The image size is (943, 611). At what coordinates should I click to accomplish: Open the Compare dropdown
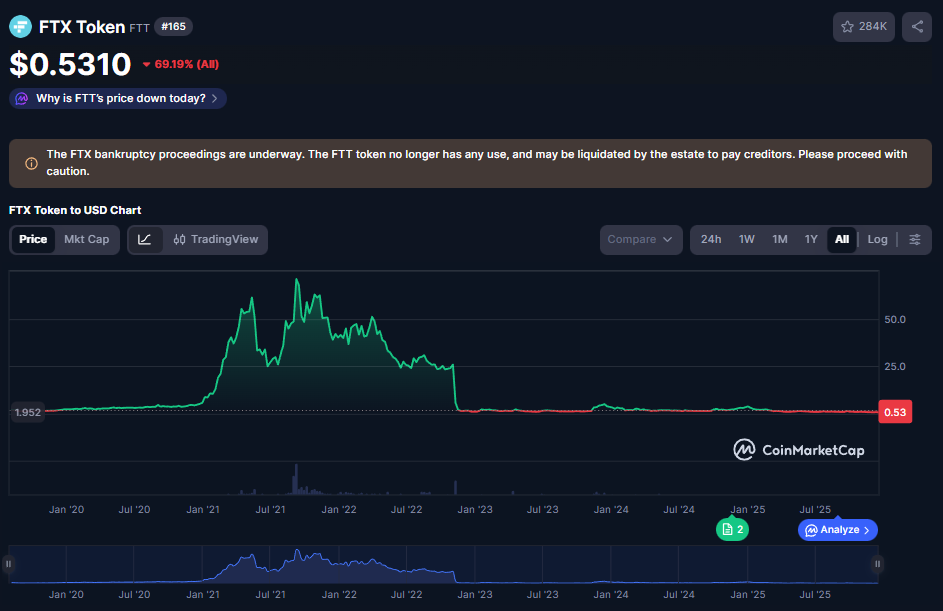641,240
